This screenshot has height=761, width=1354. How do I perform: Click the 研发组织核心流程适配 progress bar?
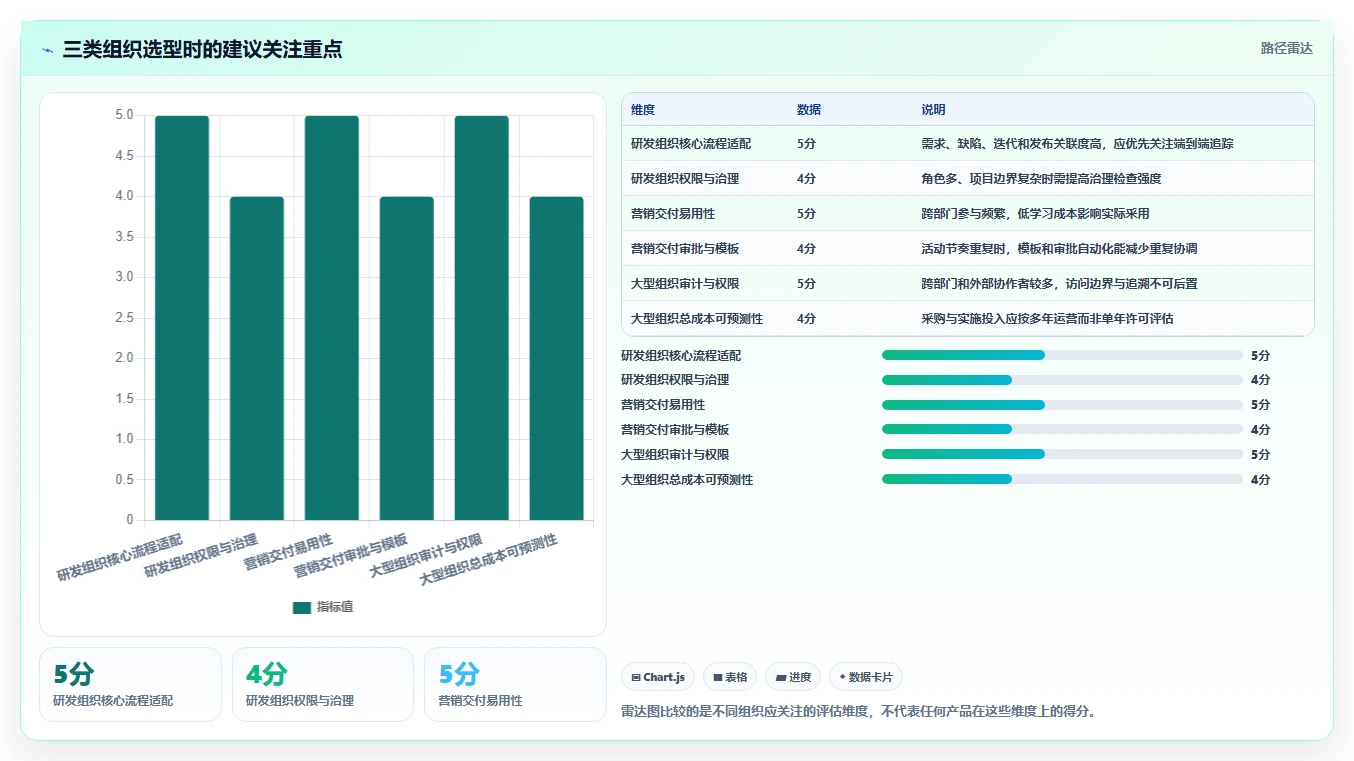click(x=1062, y=355)
